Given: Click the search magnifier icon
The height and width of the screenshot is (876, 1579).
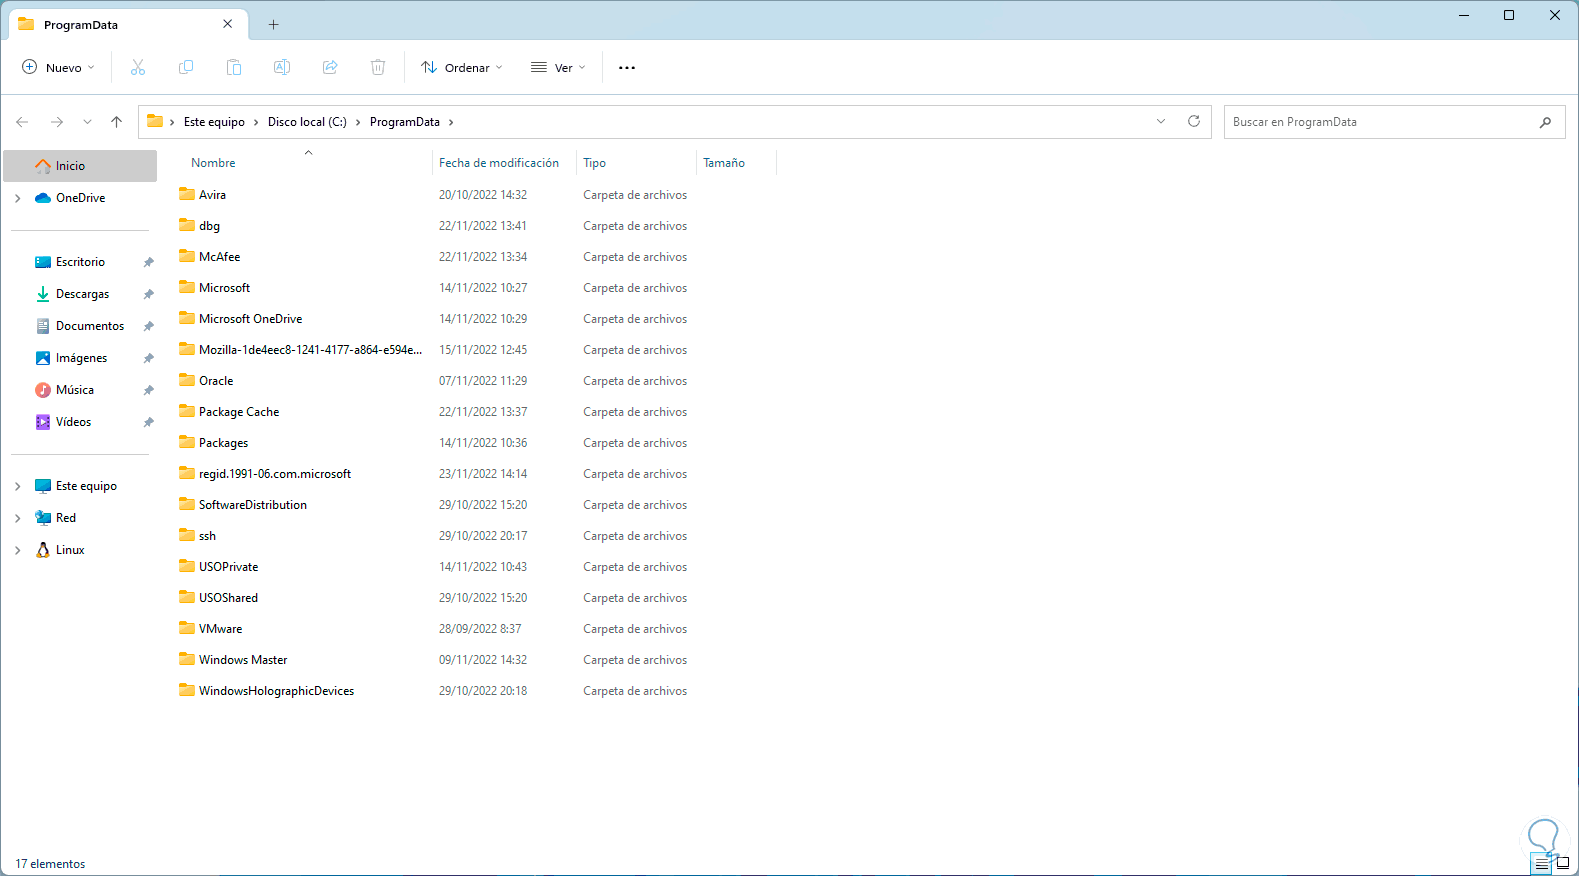Looking at the screenshot, I should tap(1545, 122).
